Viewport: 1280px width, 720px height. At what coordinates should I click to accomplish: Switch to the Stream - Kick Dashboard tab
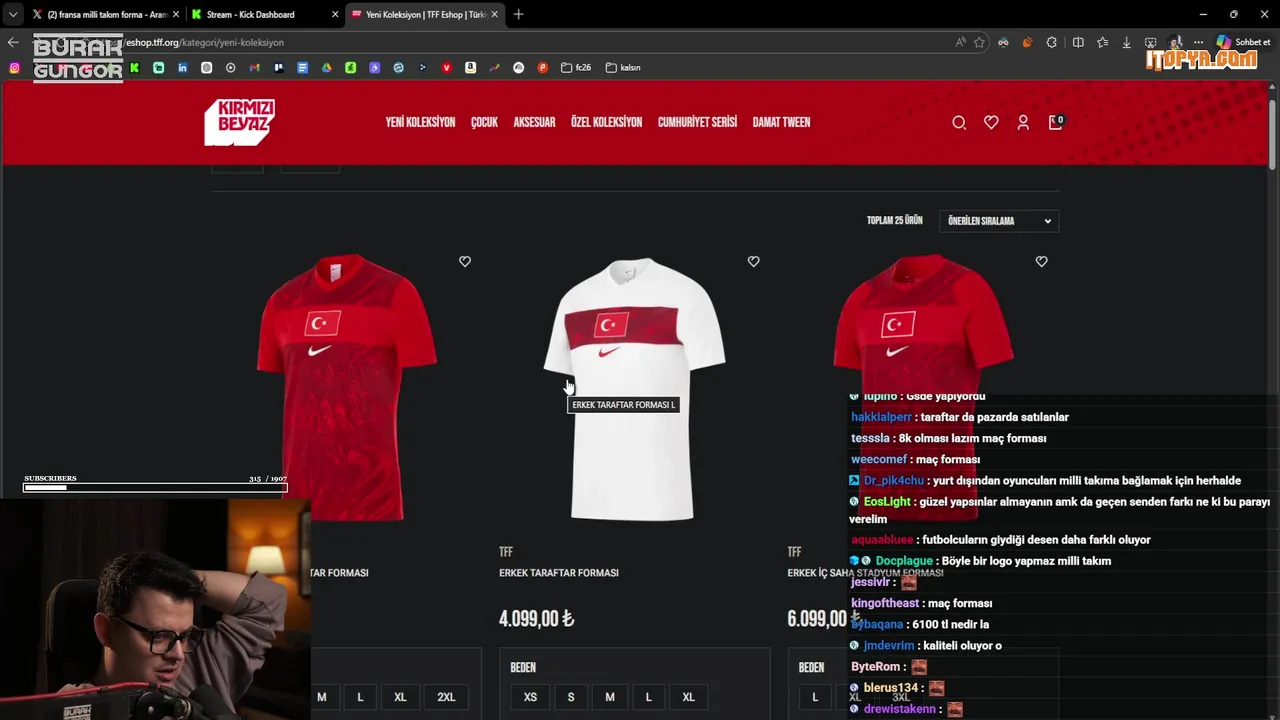click(x=264, y=15)
